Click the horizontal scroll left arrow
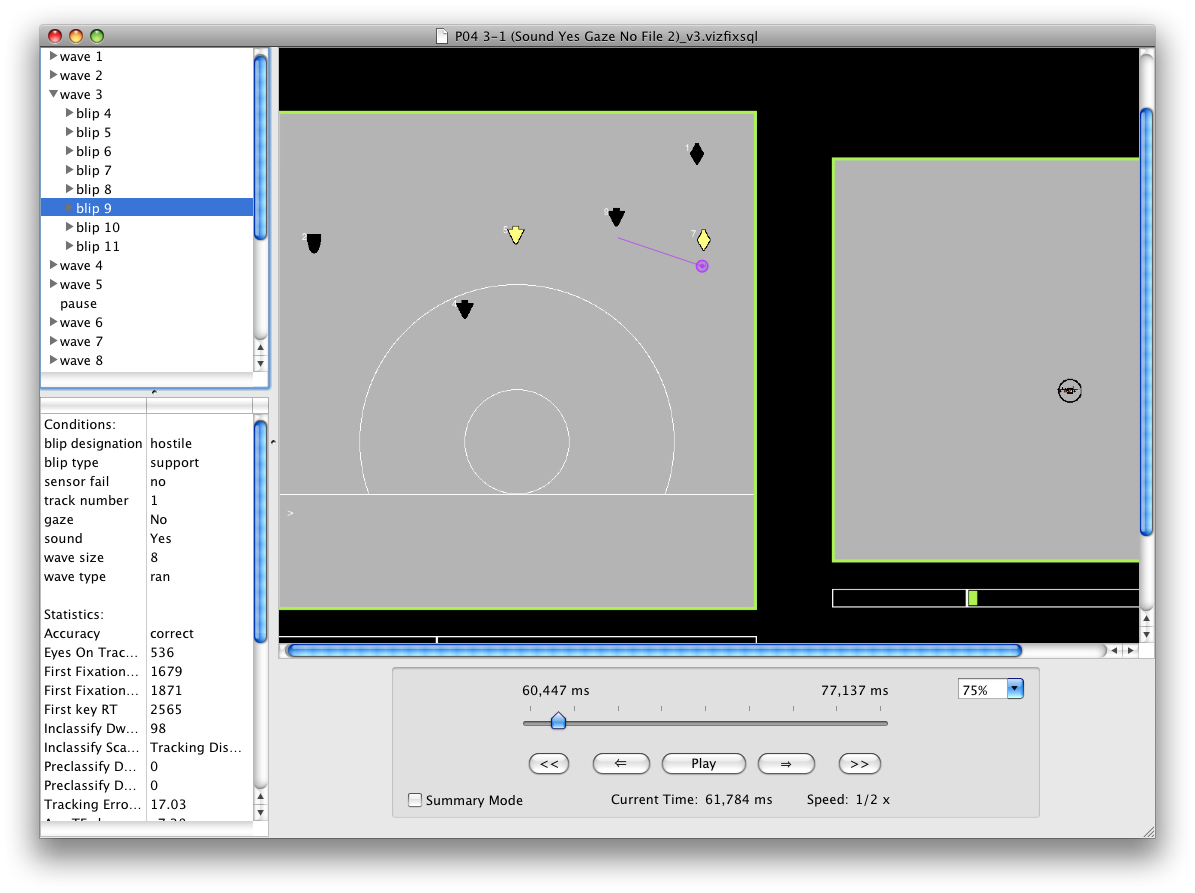Viewport: 1195px width, 893px height. pos(1114,651)
